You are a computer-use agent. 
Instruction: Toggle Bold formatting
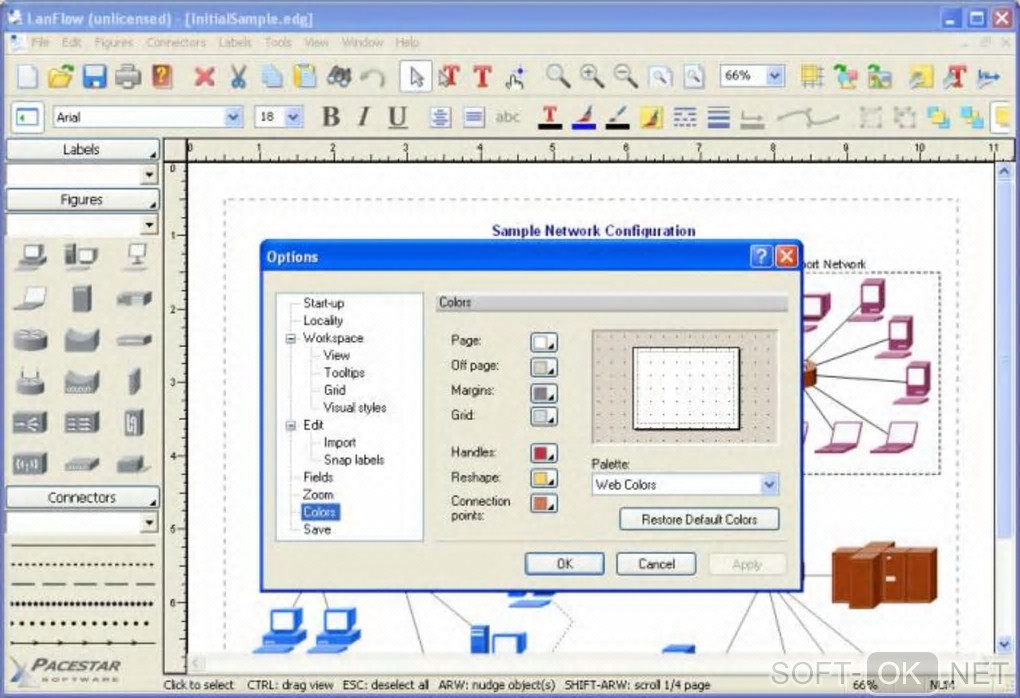(x=331, y=117)
